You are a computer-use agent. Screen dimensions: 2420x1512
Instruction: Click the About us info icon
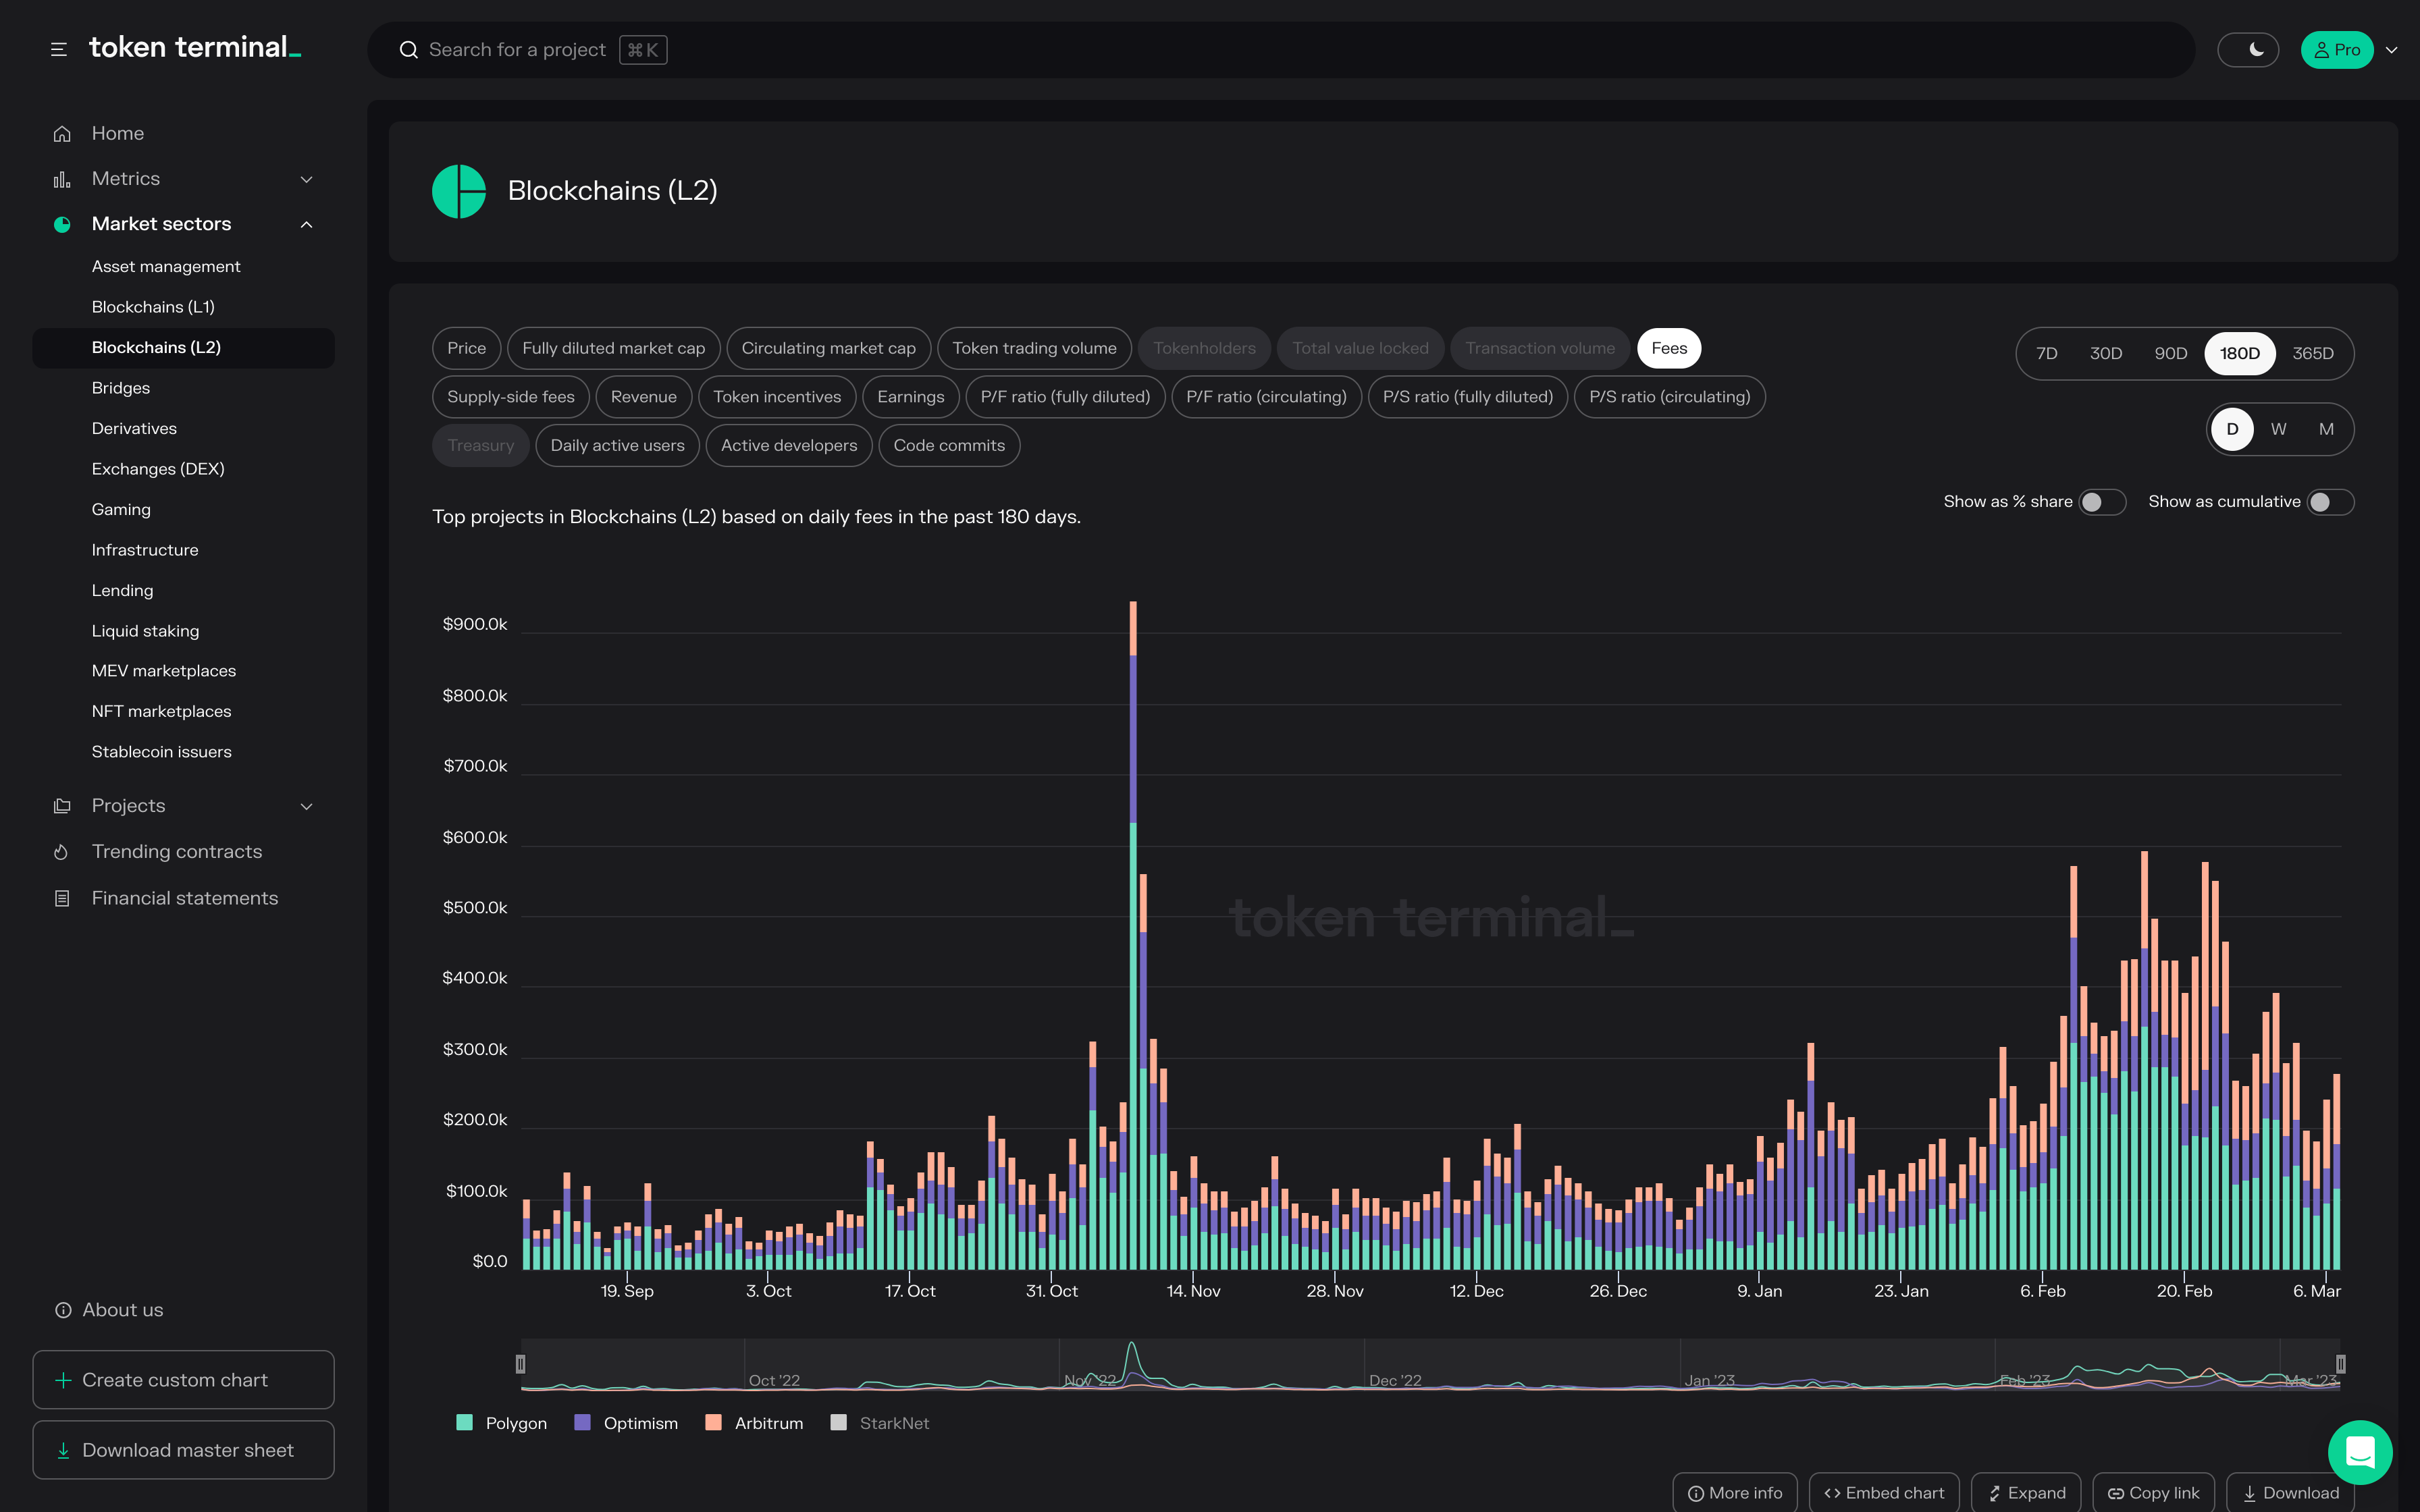63,1310
